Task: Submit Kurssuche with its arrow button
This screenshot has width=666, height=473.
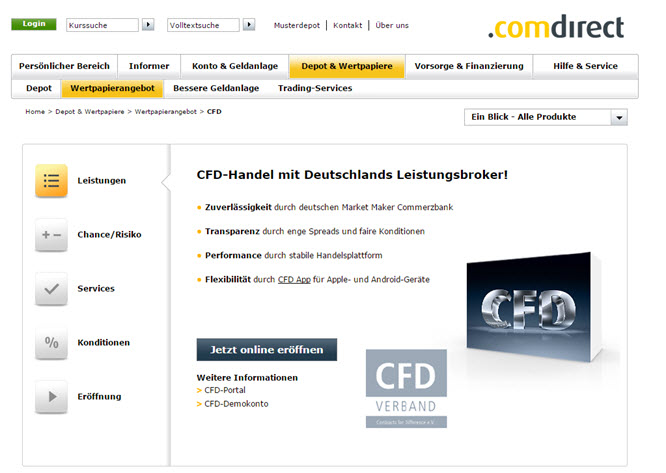Action: coord(148,25)
